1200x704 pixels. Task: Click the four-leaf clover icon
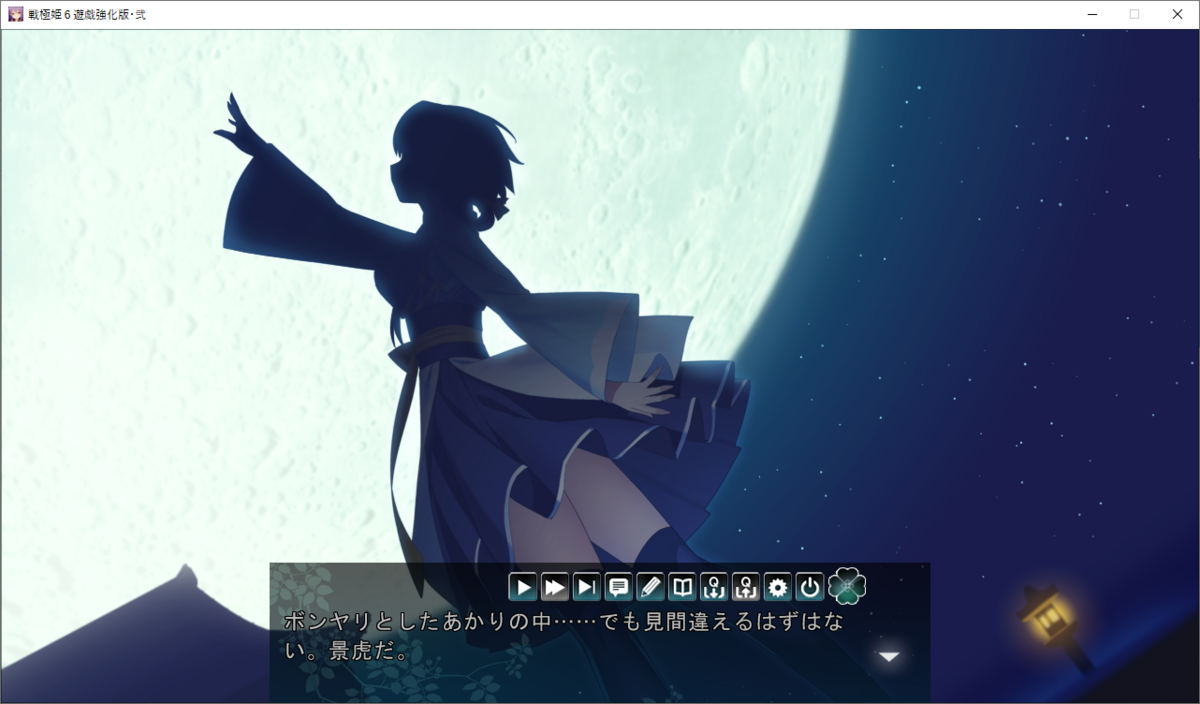pos(847,586)
